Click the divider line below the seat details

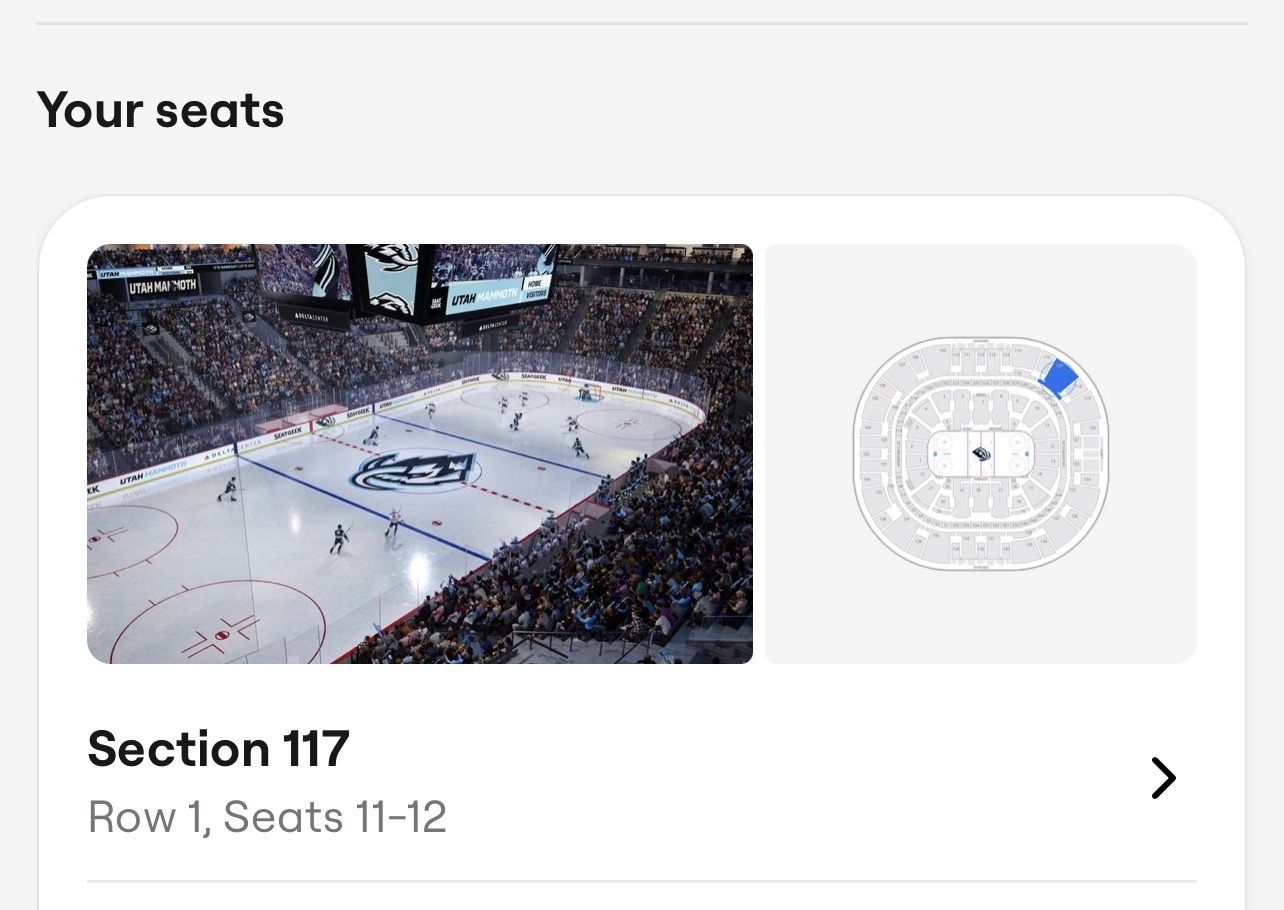click(x=641, y=881)
